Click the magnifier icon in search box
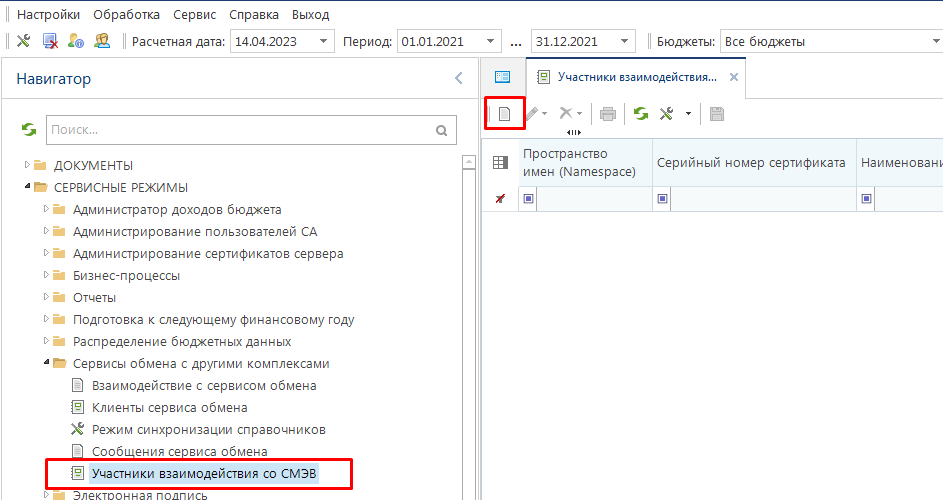 click(x=441, y=130)
